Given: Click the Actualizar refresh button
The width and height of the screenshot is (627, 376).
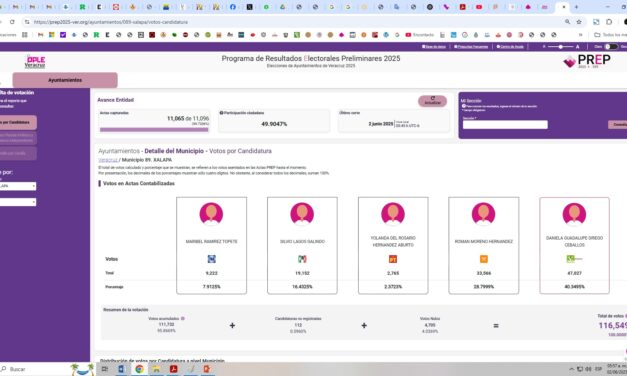Looking at the screenshot, I should pos(432,101).
